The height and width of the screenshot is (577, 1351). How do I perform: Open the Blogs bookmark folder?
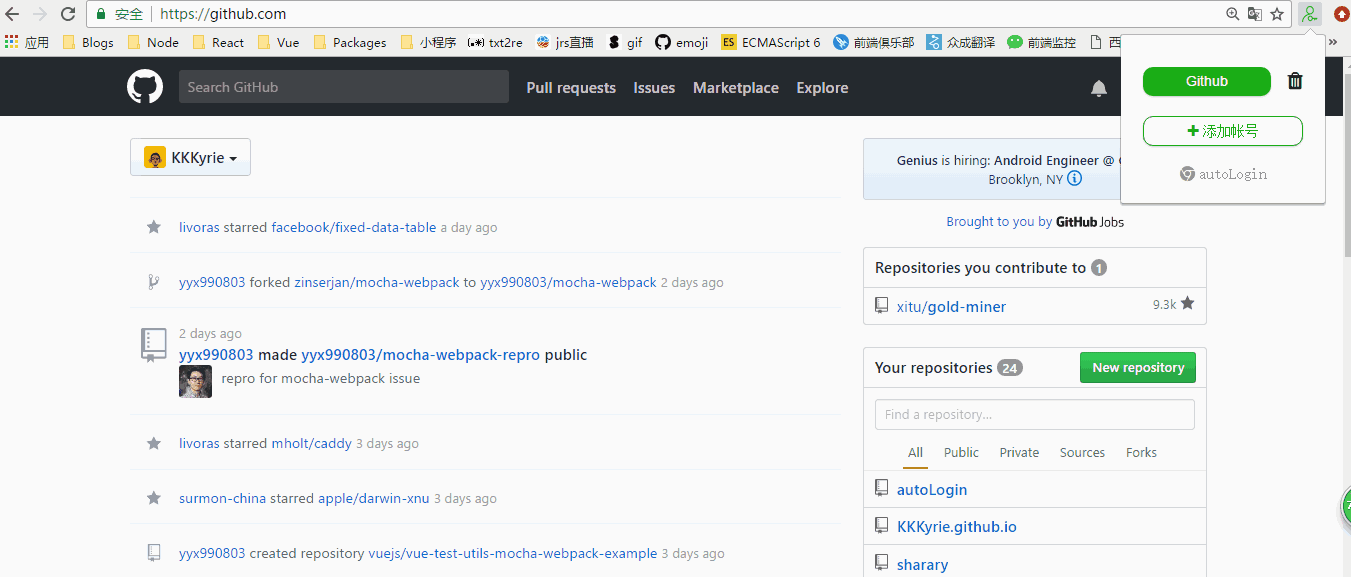(x=88, y=42)
